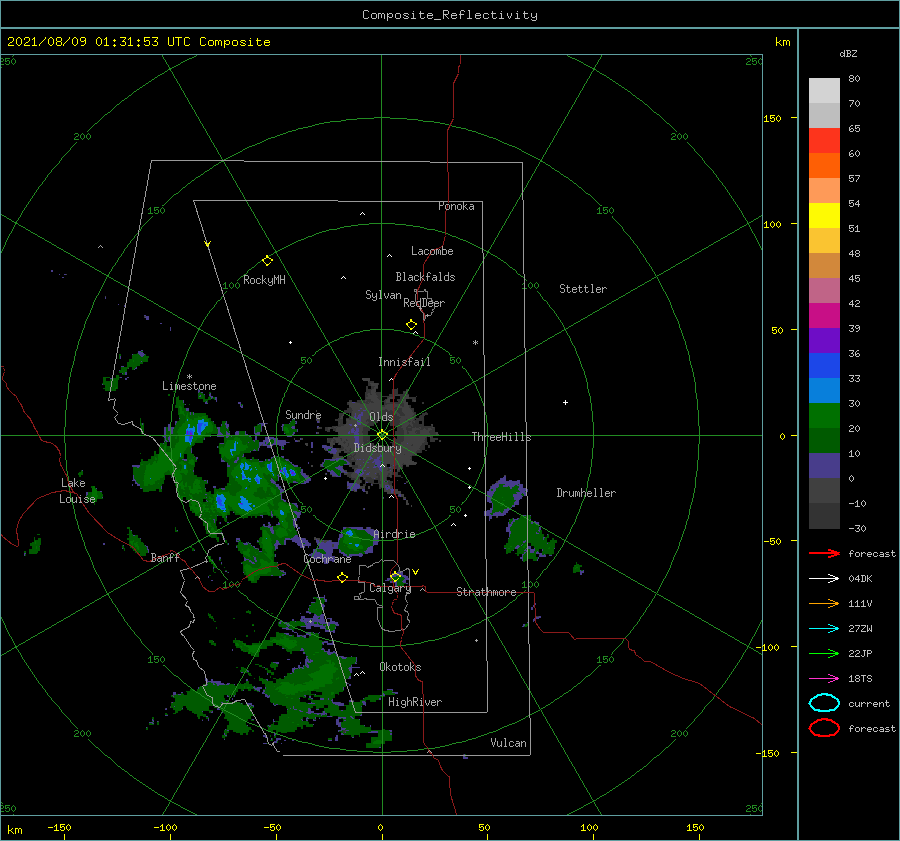Click the Ponoka city label
900x841 pixels.
tap(456, 206)
